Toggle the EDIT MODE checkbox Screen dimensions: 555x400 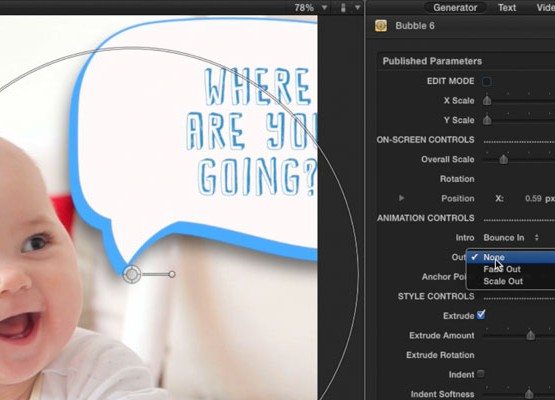click(487, 81)
